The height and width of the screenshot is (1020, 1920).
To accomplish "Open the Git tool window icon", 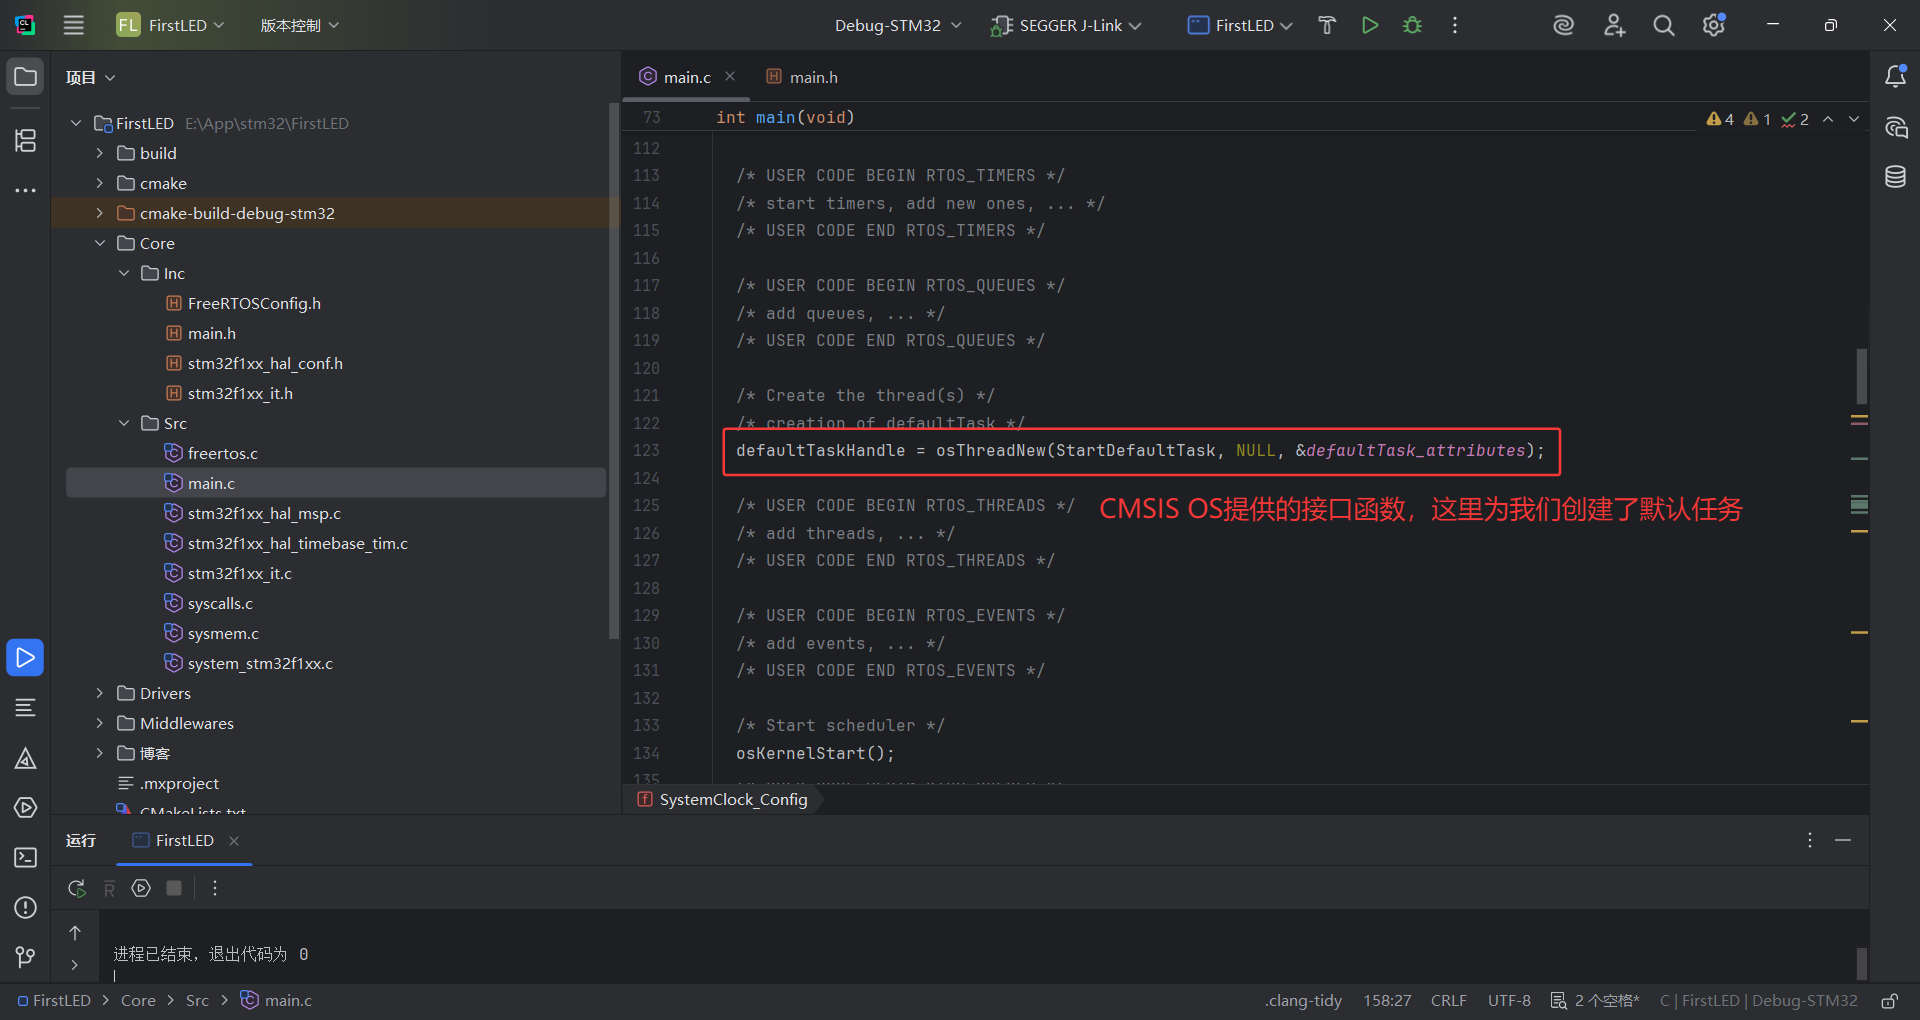I will pos(26,958).
